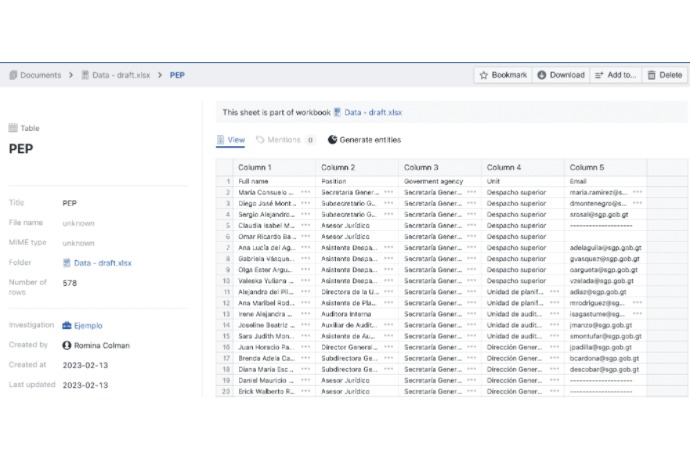Click the PEP breadcrumb entry
The image size is (690, 460).
(x=177, y=75)
